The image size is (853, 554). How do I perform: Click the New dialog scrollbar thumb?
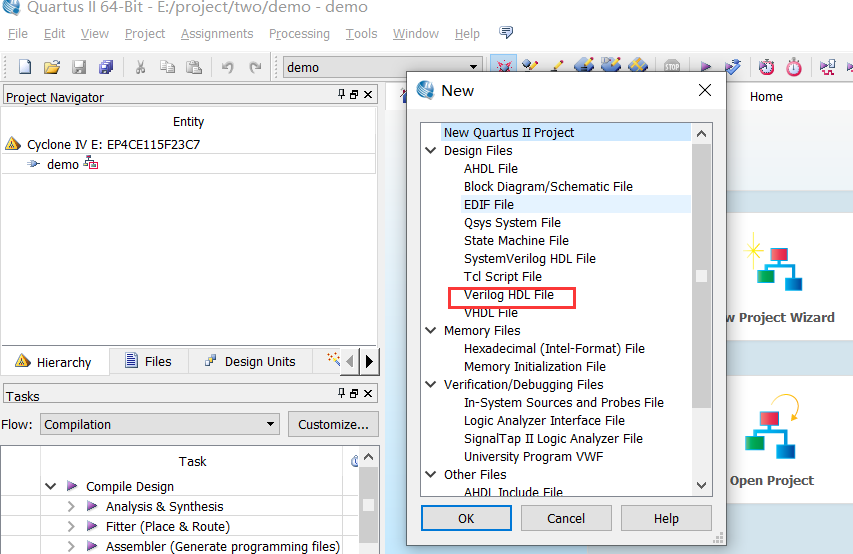(x=701, y=276)
